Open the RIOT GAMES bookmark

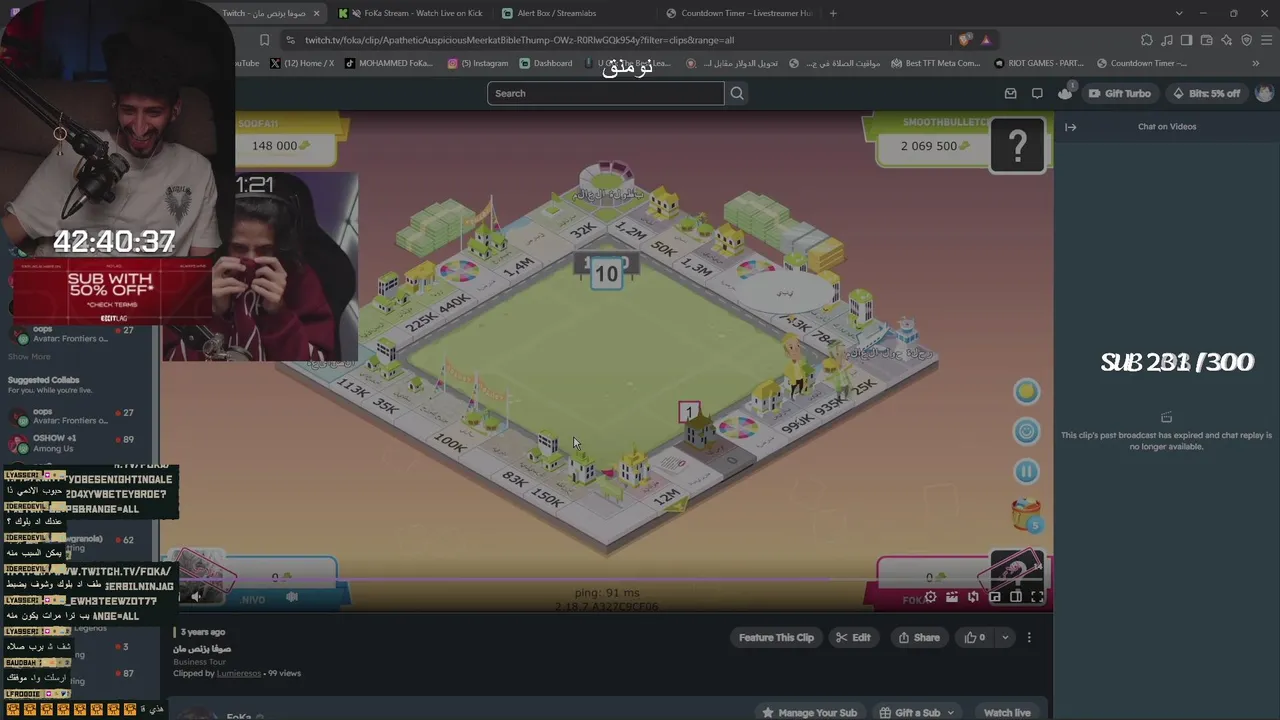tap(1040, 63)
